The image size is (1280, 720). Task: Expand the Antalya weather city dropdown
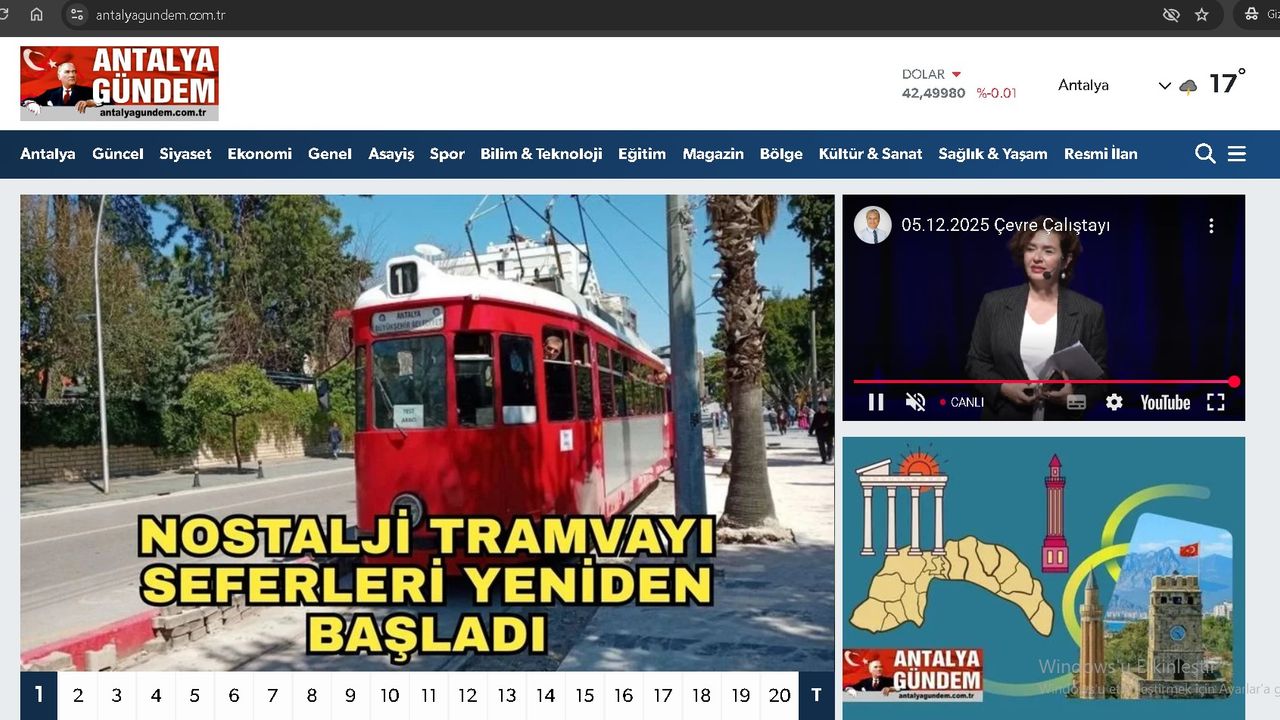click(x=1164, y=86)
